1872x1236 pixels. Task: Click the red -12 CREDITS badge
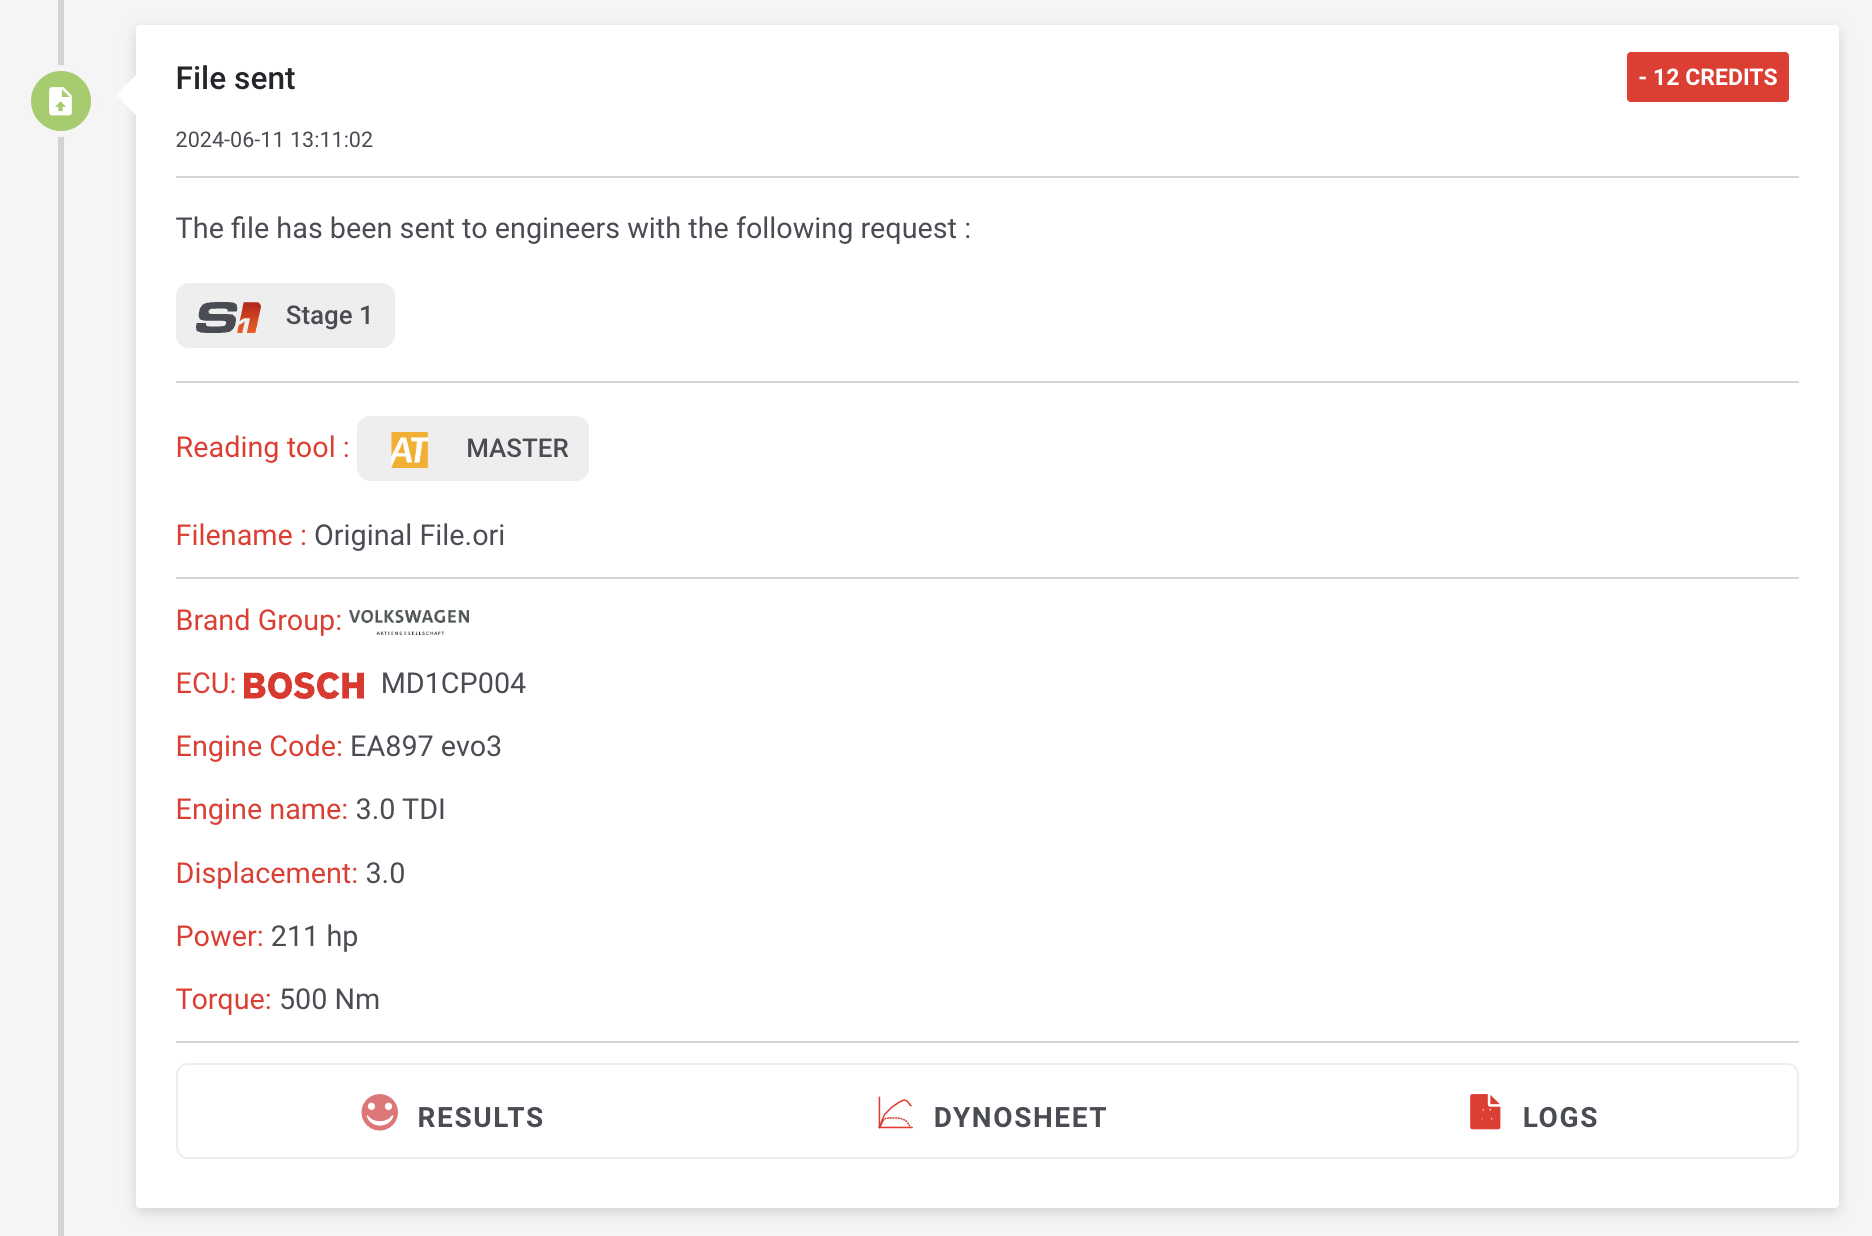tap(1707, 77)
